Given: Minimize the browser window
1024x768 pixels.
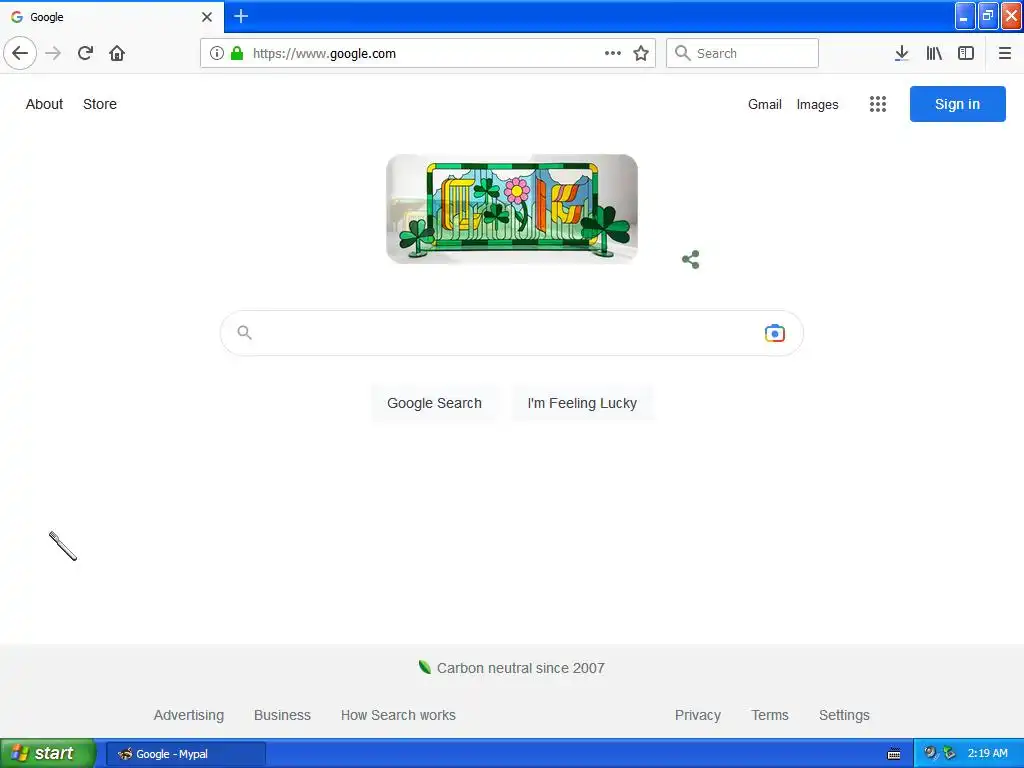Looking at the screenshot, I should click(x=965, y=16).
